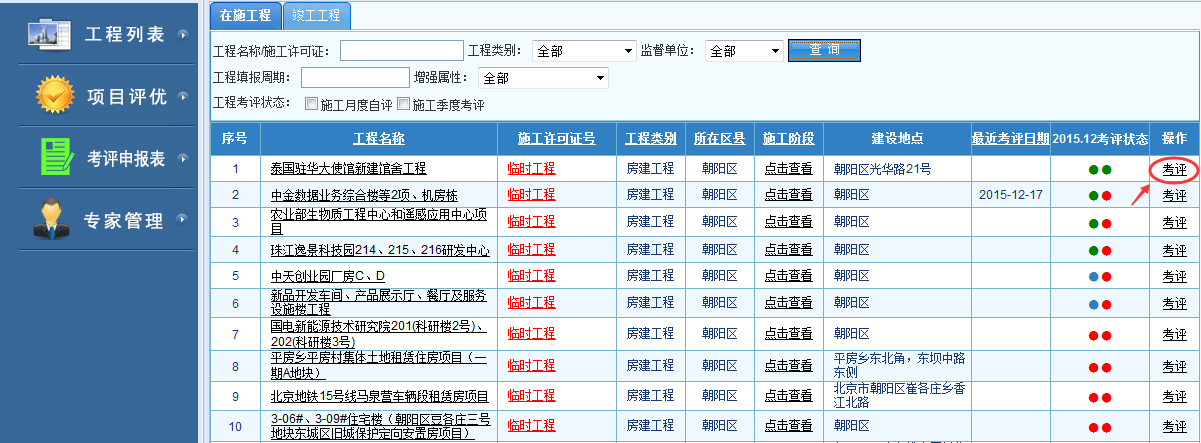The height and width of the screenshot is (443, 1201).
Task: Click 点击查看 for row 2 construction stage
Action: point(787,195)
